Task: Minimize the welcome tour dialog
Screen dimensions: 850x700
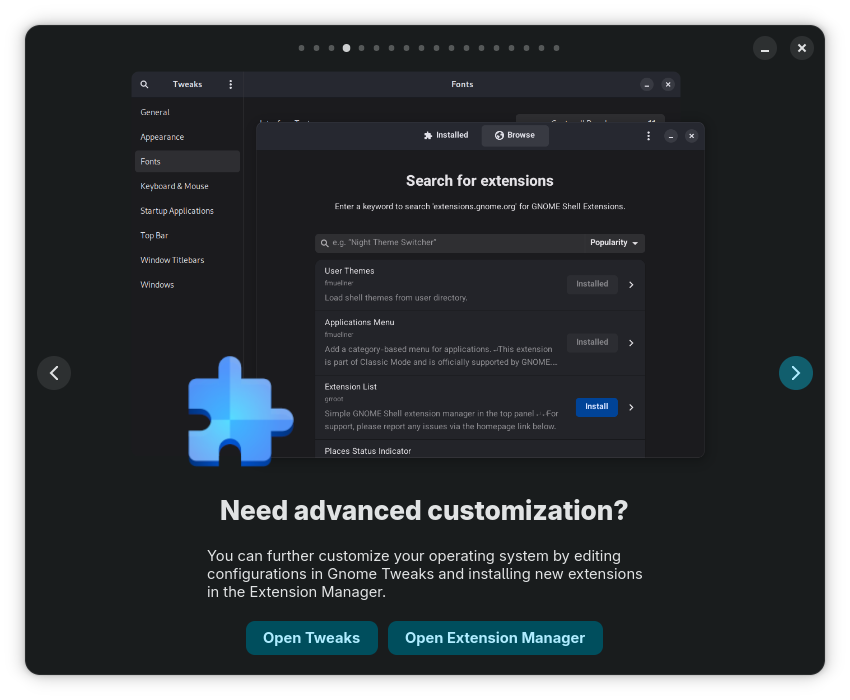Action: pyautogui.click(x=765, y=48)
